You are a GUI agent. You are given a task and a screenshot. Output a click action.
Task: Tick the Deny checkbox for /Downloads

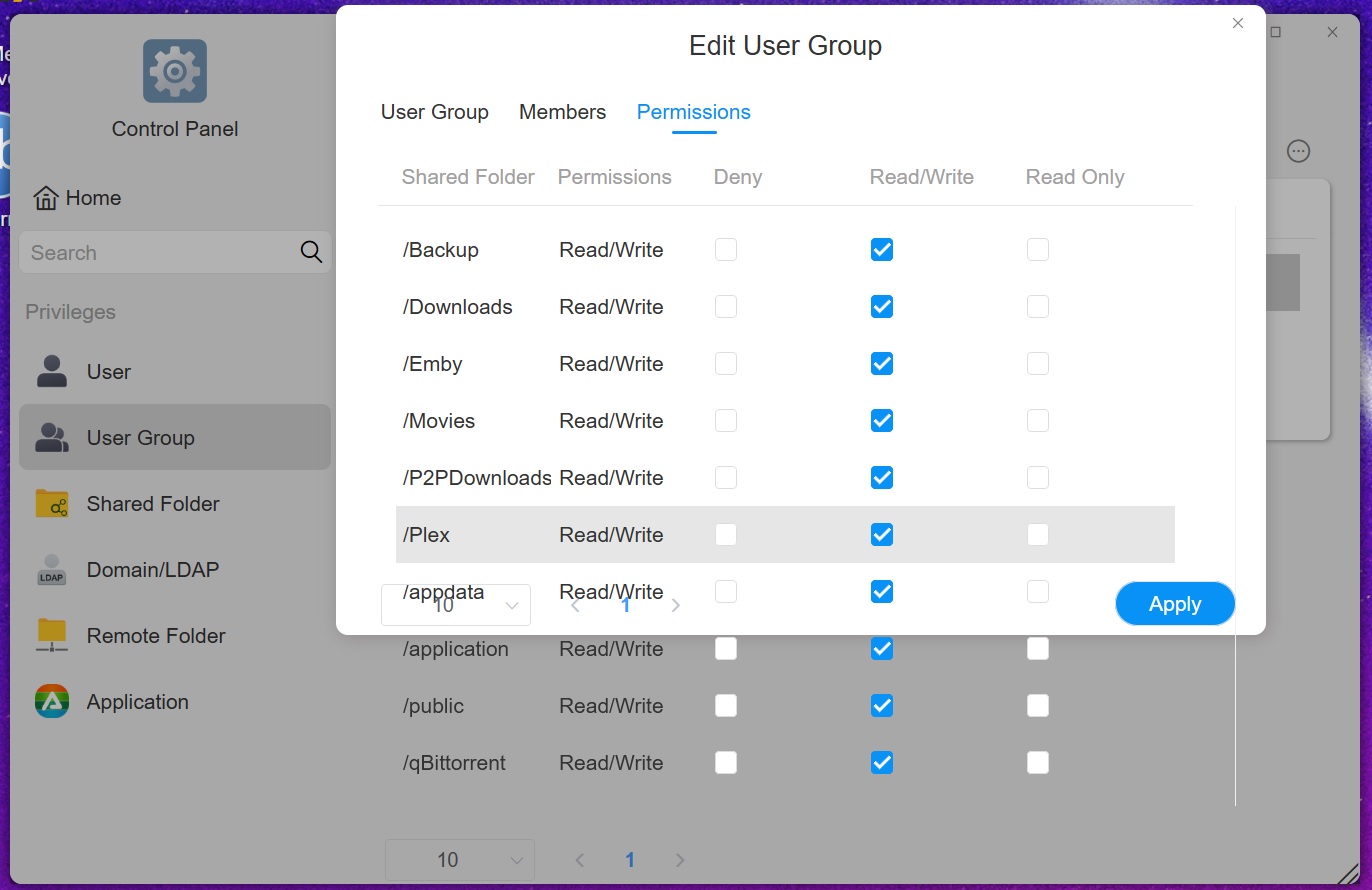726,307
